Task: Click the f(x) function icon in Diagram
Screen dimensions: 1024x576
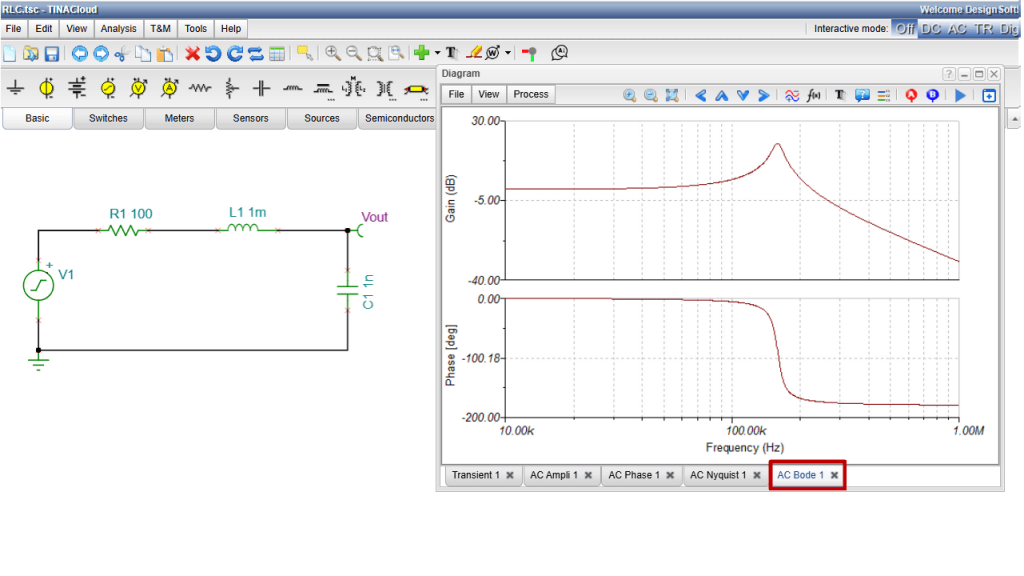Action: pos(814,95)
